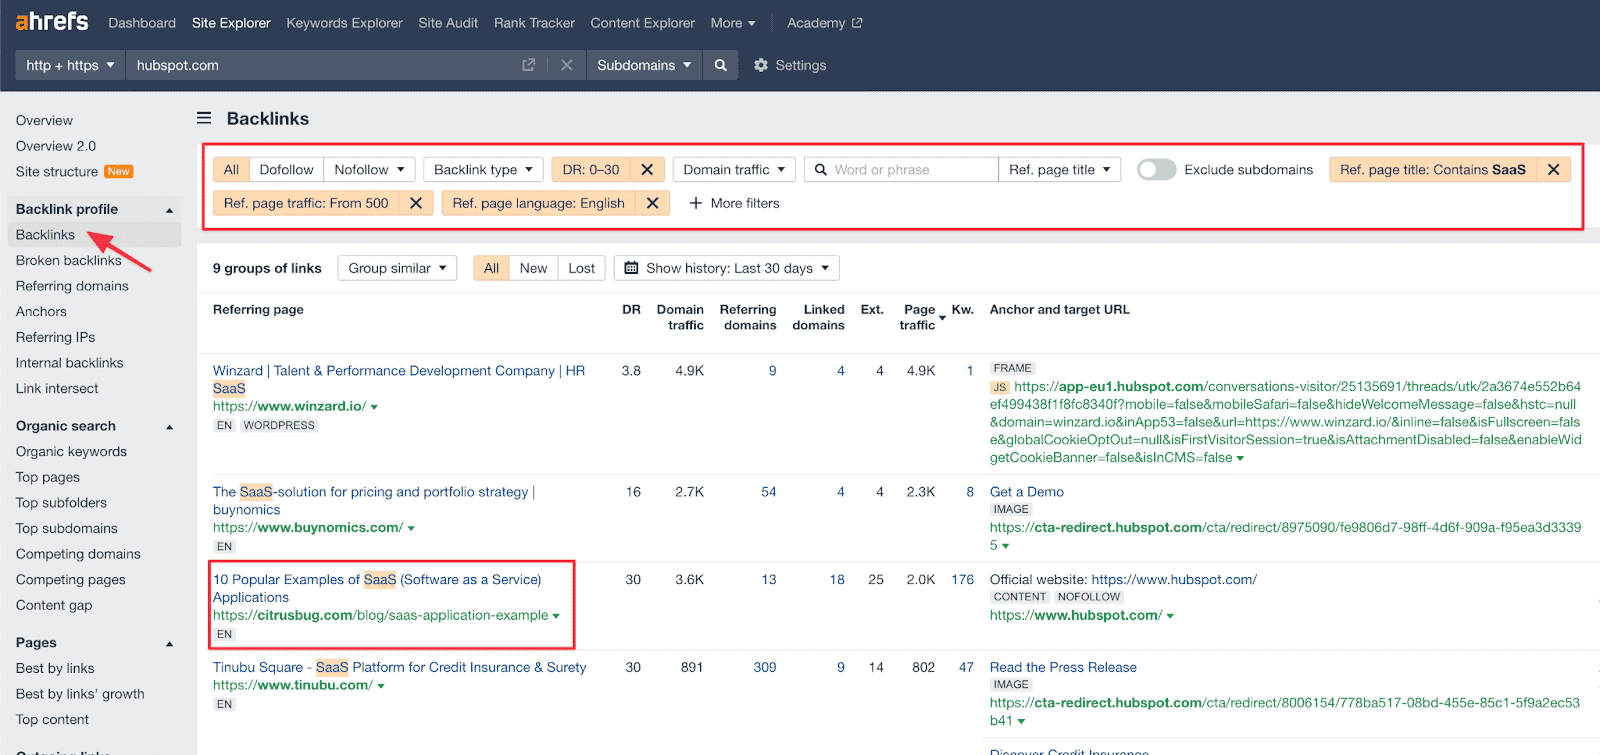Open Keywords Explorer

(x=344, y=23)
